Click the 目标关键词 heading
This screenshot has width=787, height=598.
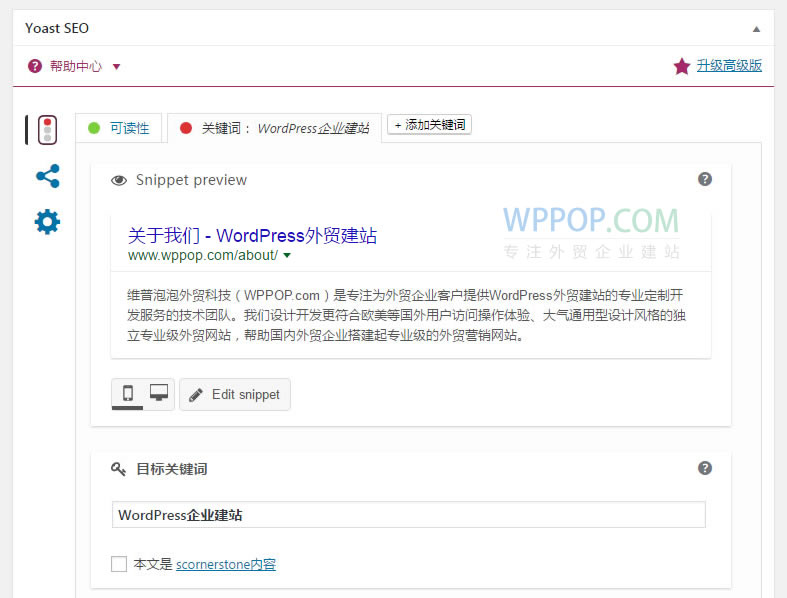coord(172,469)
